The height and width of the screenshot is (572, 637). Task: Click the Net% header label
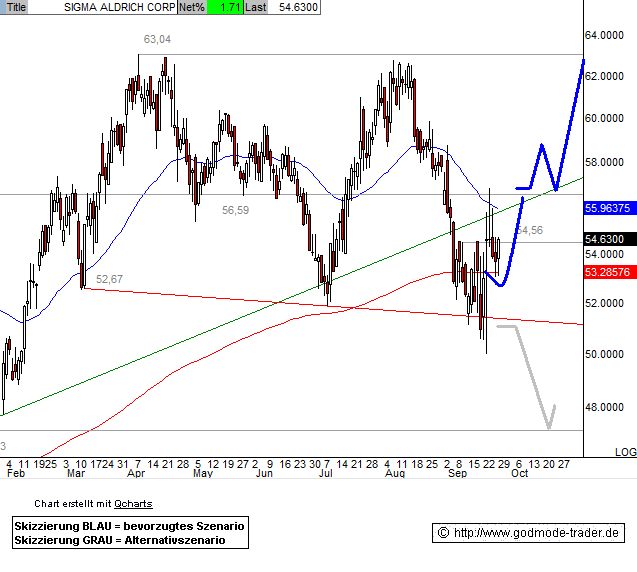[x=192, y=6]
